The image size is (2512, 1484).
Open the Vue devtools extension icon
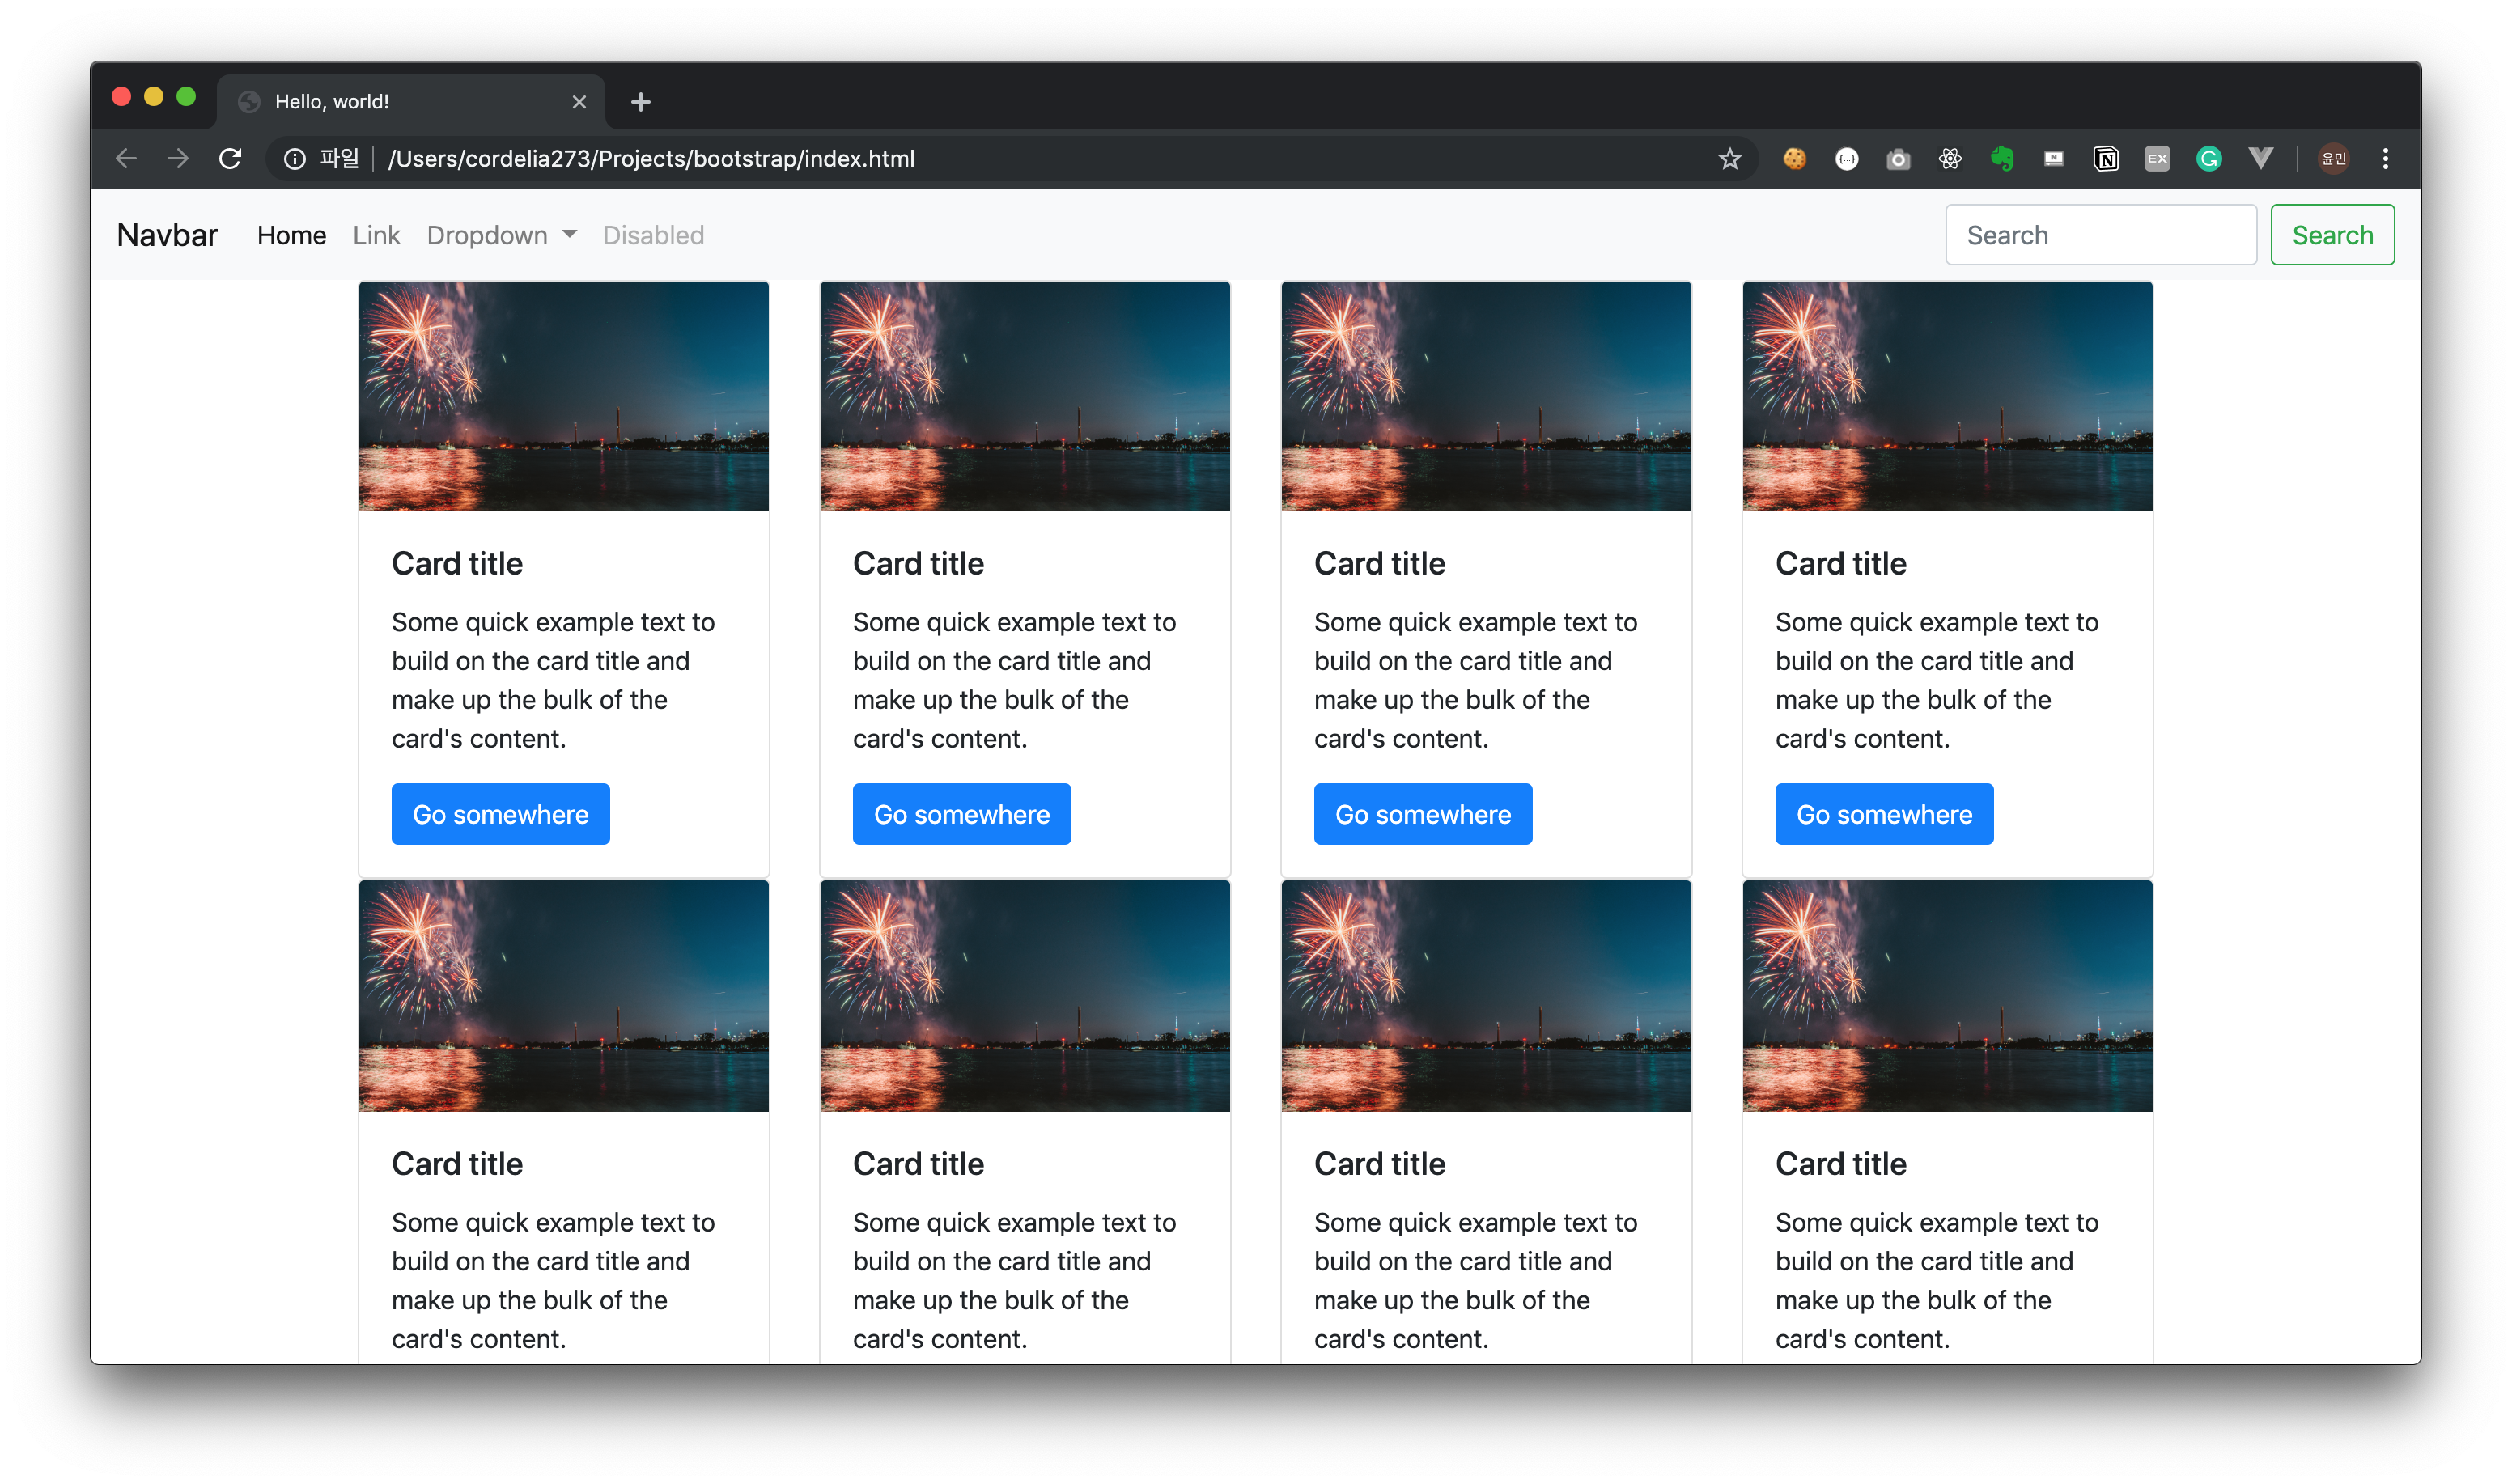click(2260, 159)
